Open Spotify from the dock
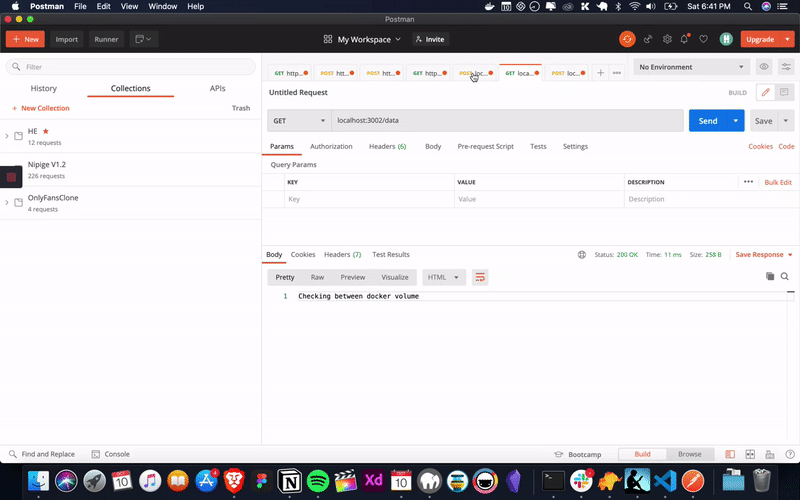Viewport: 800px width, 500px height. click(x=318, y=480)
